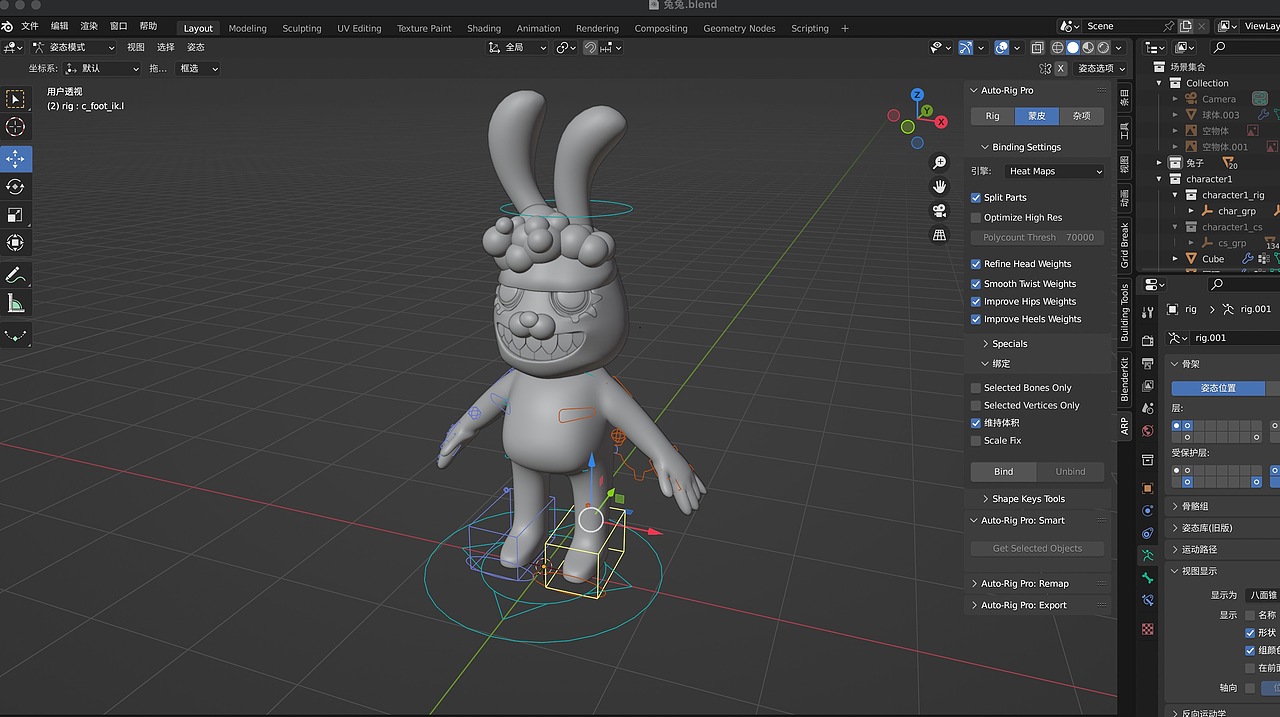This screenshot has height=717, width=1280.
Task: Switch to the Sculpting workspace tab
Action: (302, 28)
